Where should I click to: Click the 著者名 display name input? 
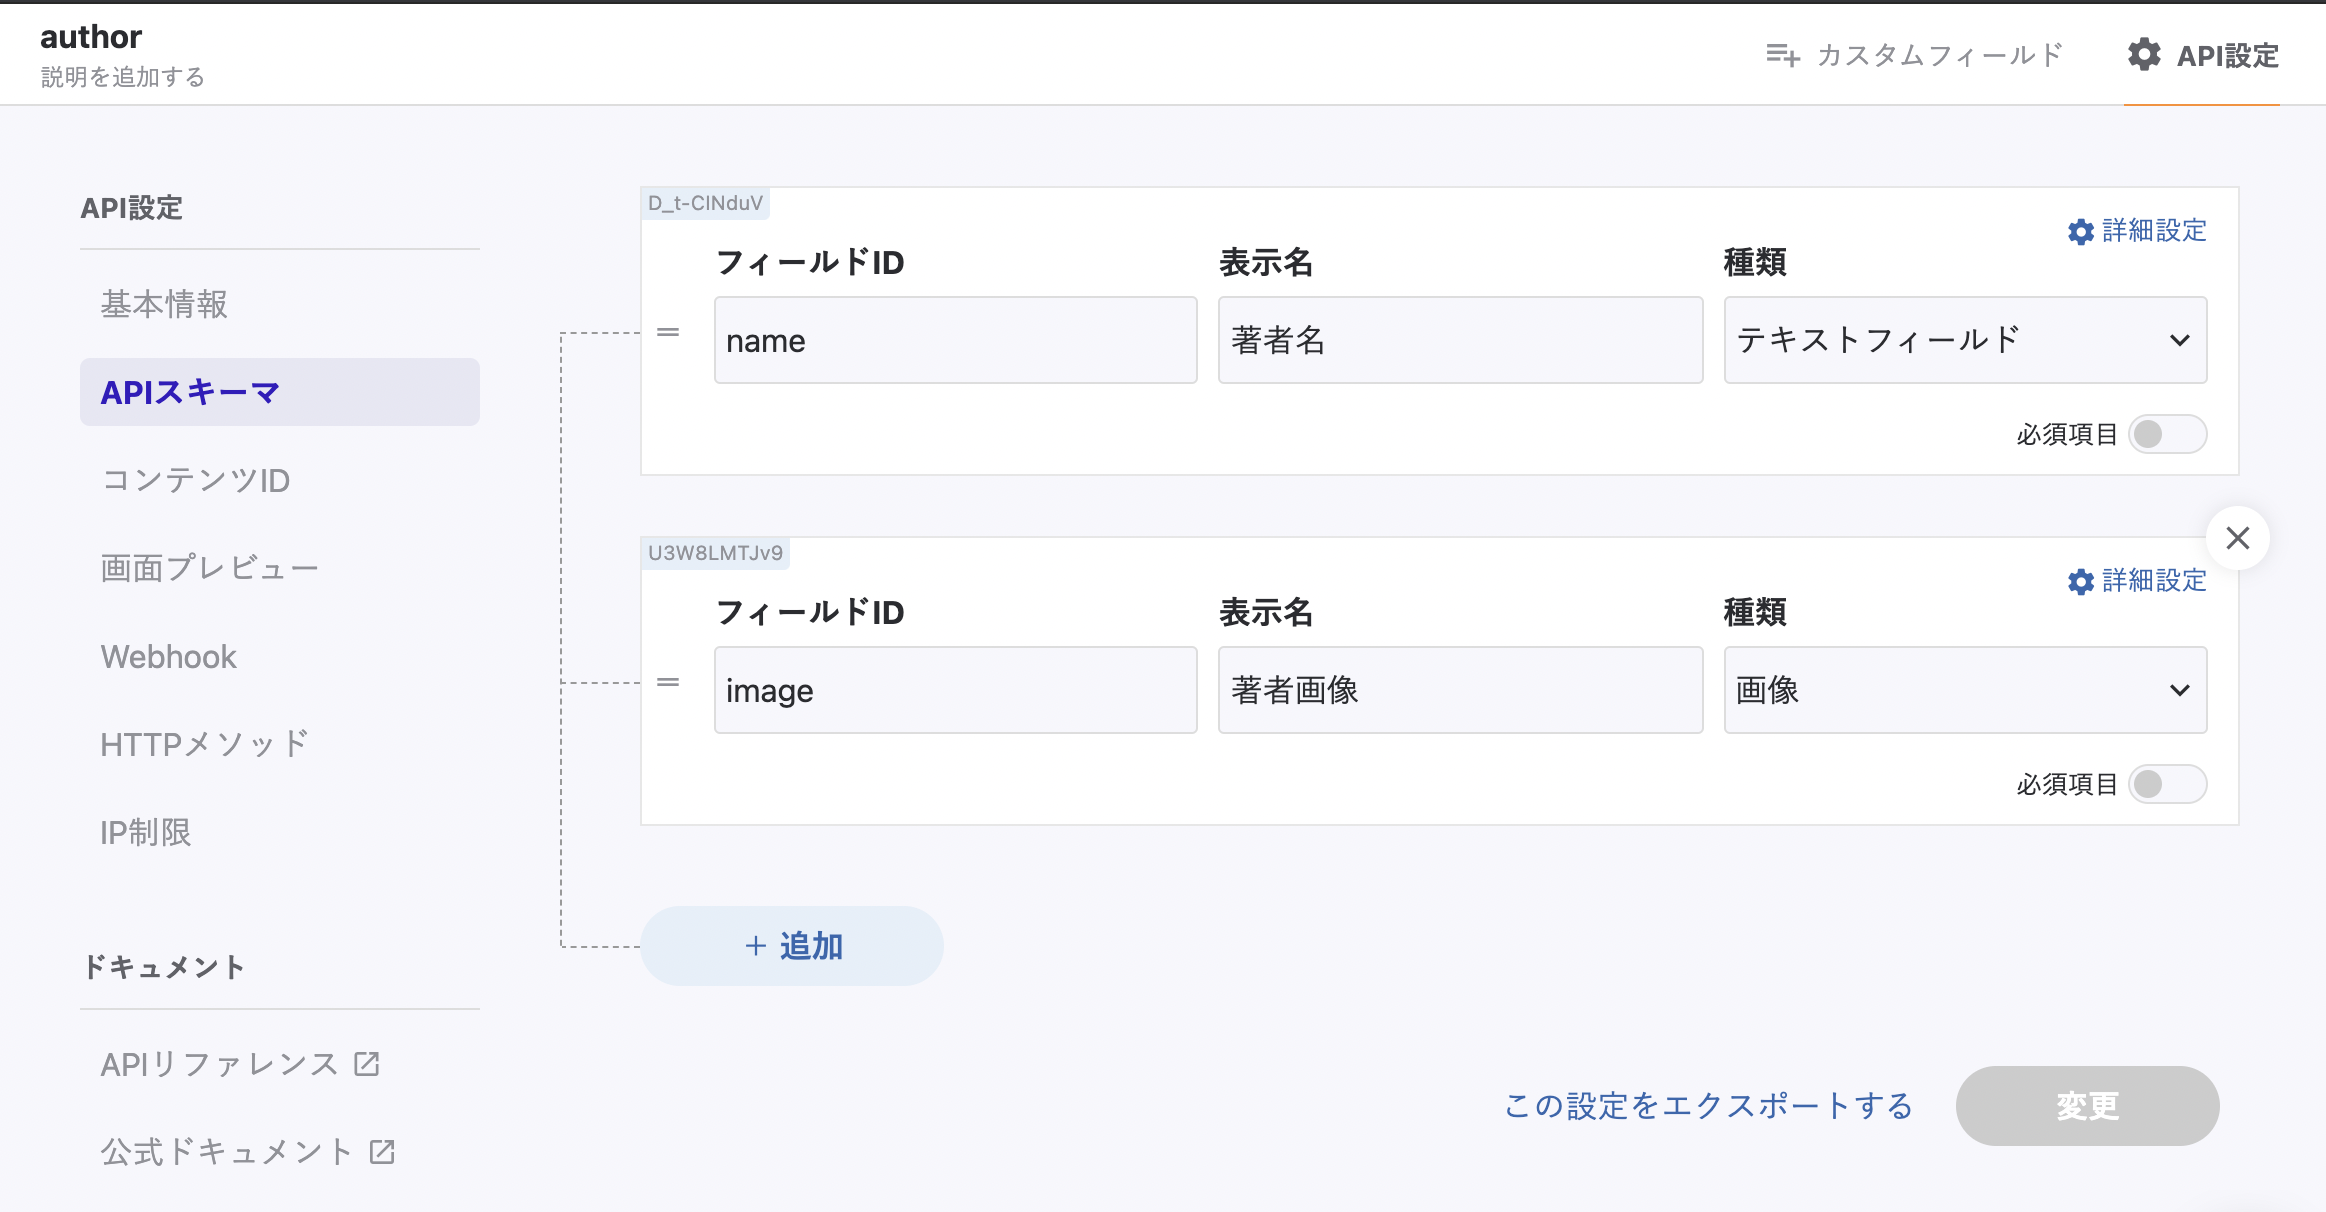coord(1460,340)
